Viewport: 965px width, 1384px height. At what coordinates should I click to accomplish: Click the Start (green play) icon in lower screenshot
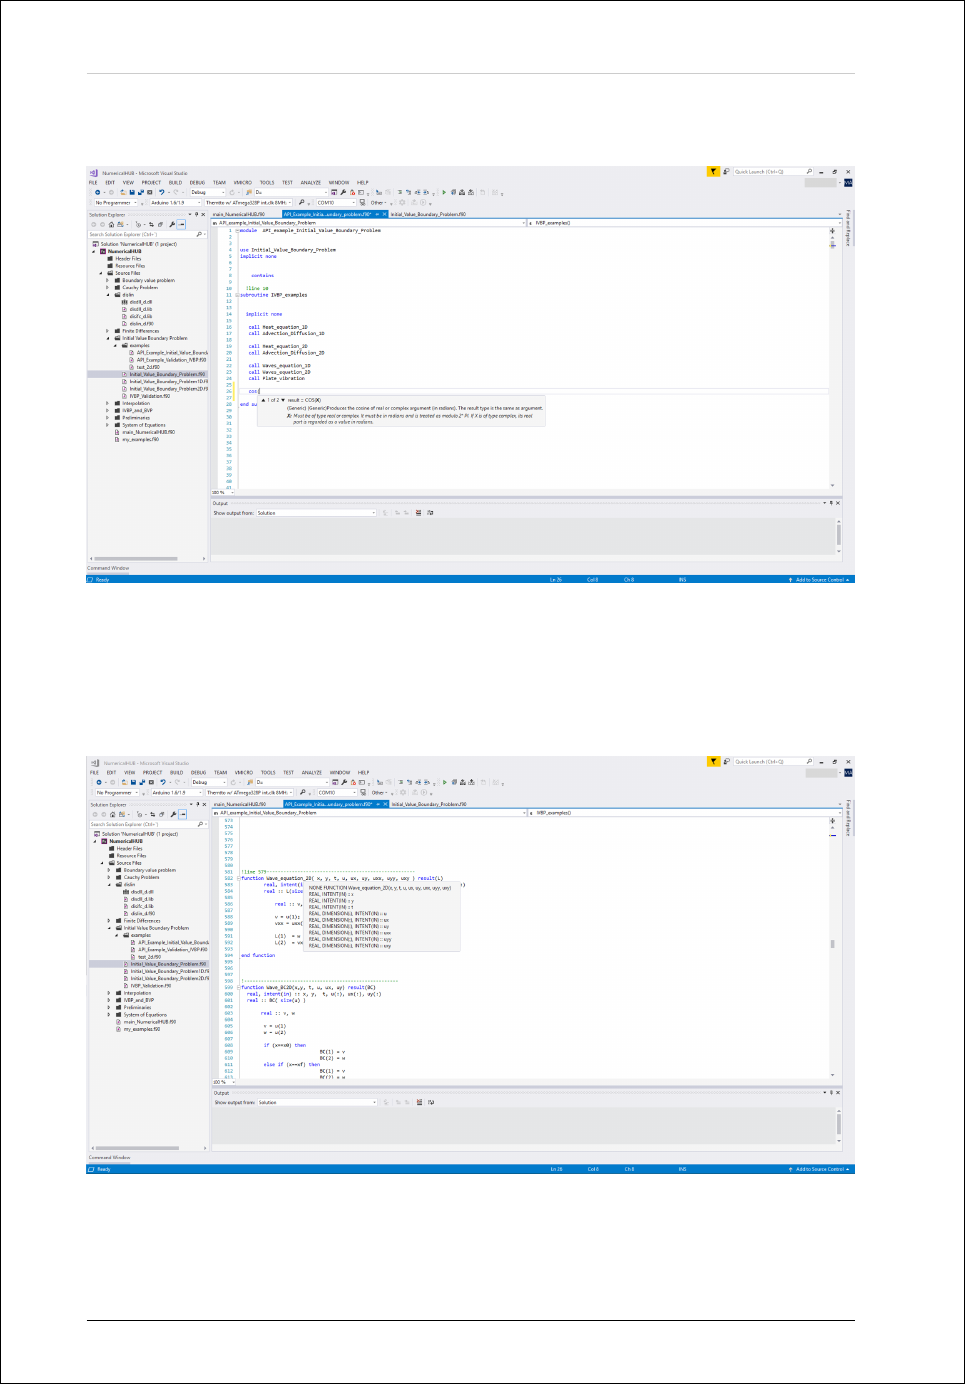point(445,782)
